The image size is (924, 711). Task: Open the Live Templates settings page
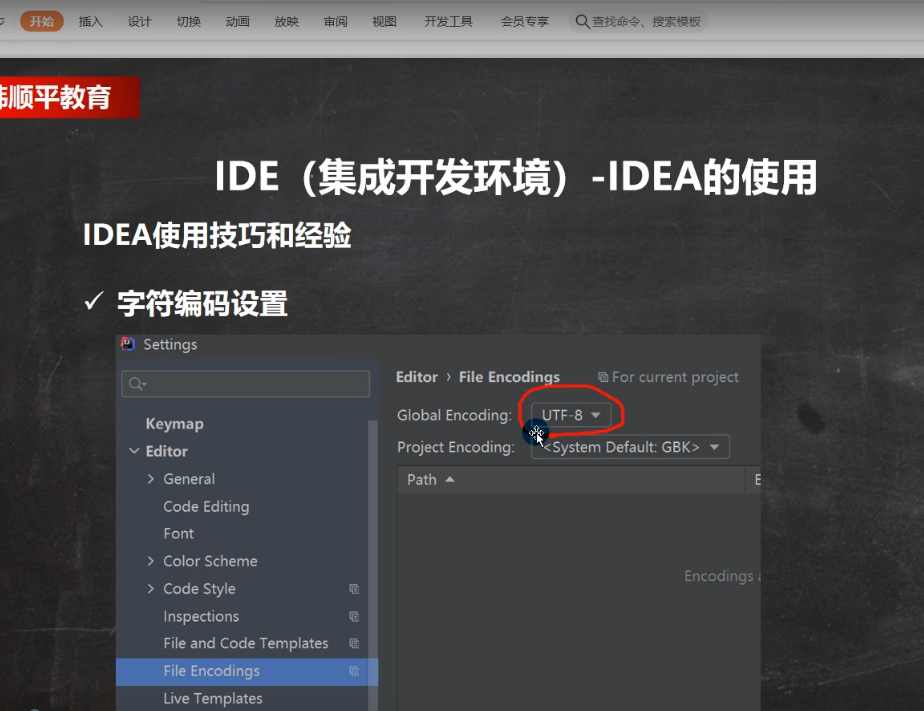click(213, 699)
